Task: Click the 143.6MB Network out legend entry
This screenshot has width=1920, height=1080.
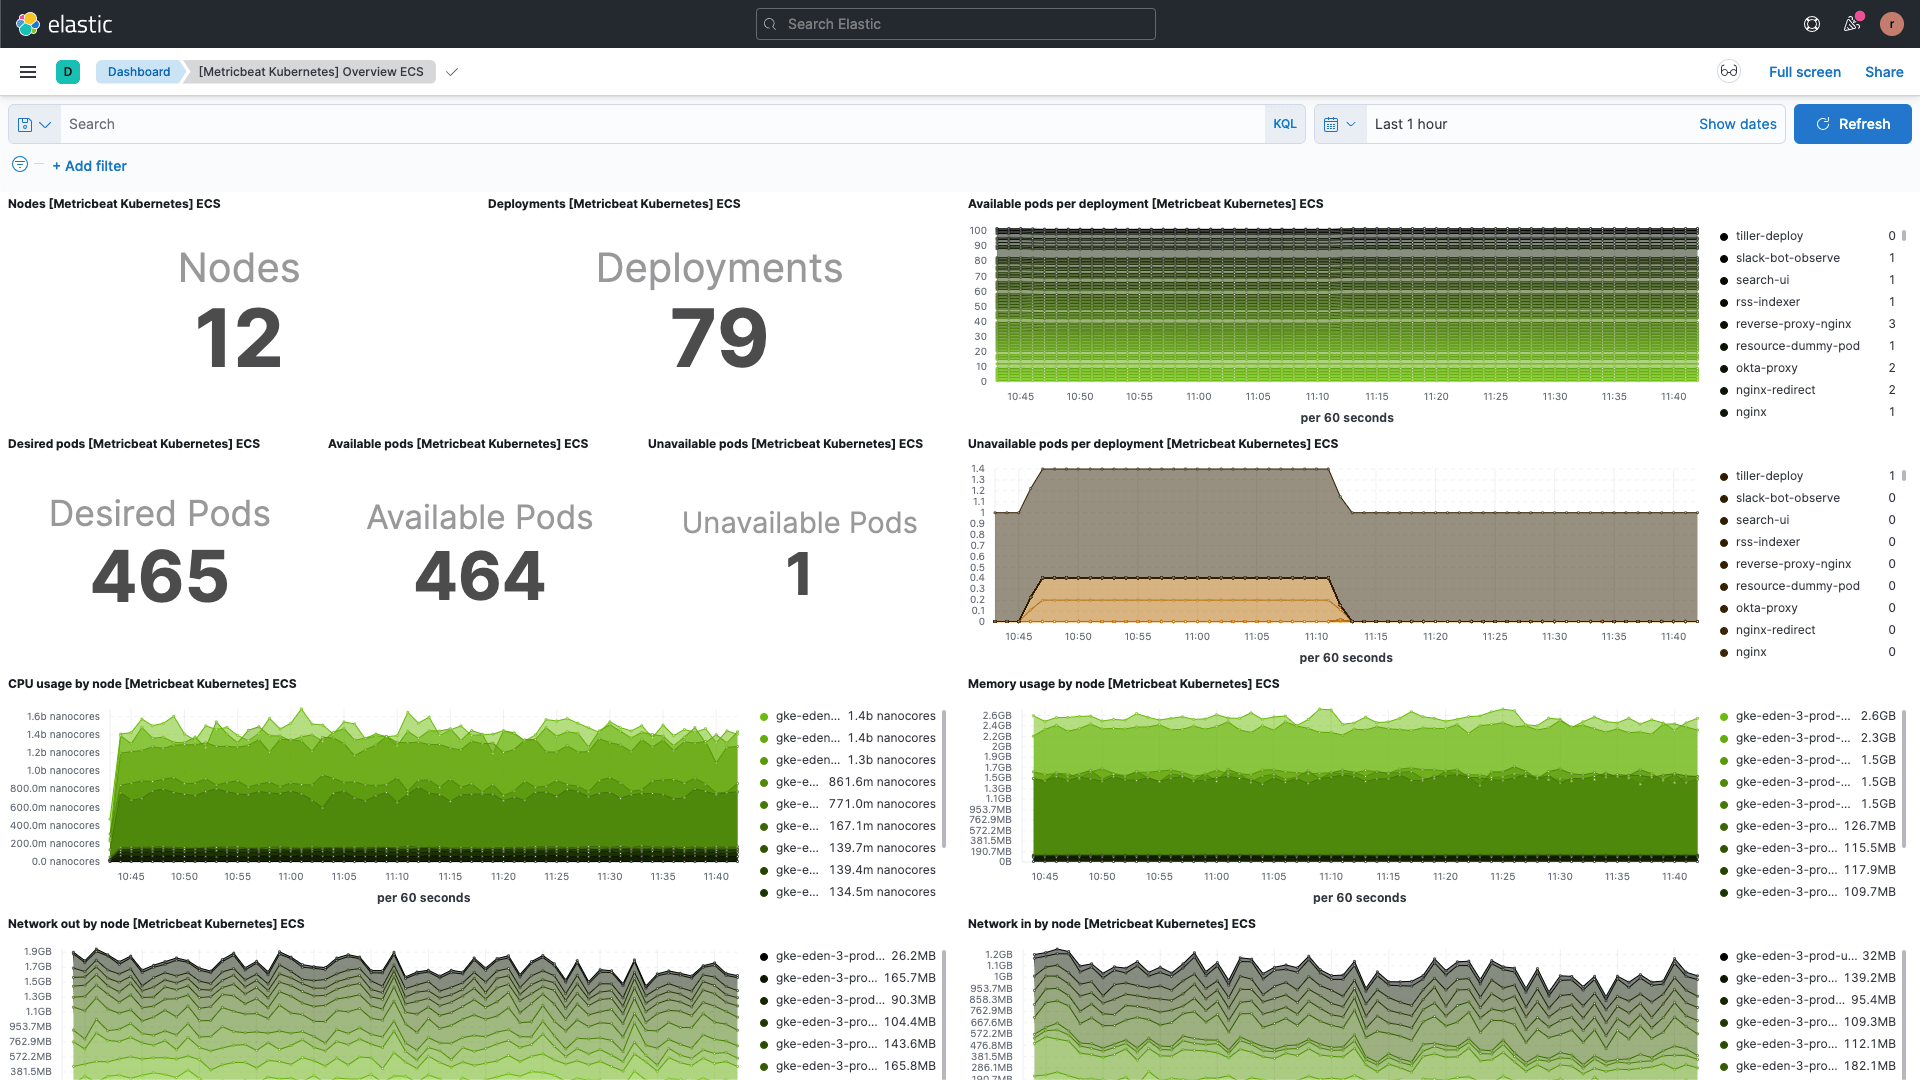Action: [848, 1044]
